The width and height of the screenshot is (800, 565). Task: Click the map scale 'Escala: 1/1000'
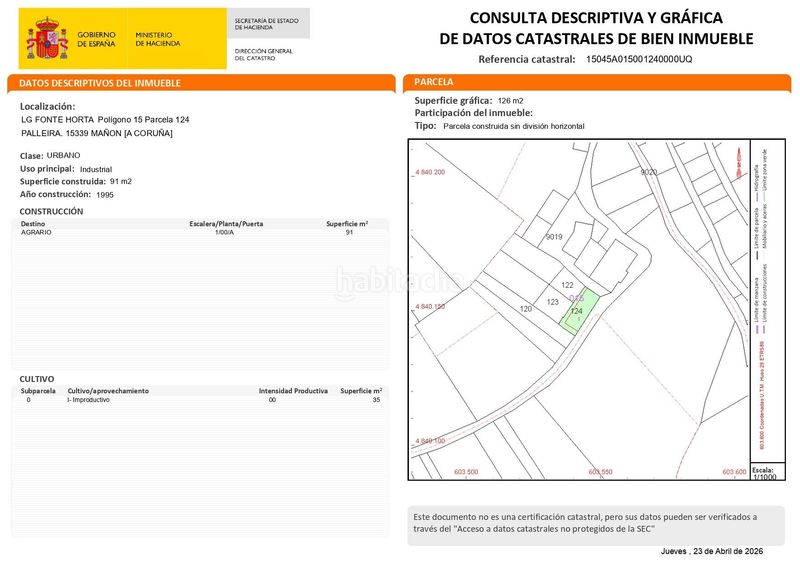(x=764, y=474)
